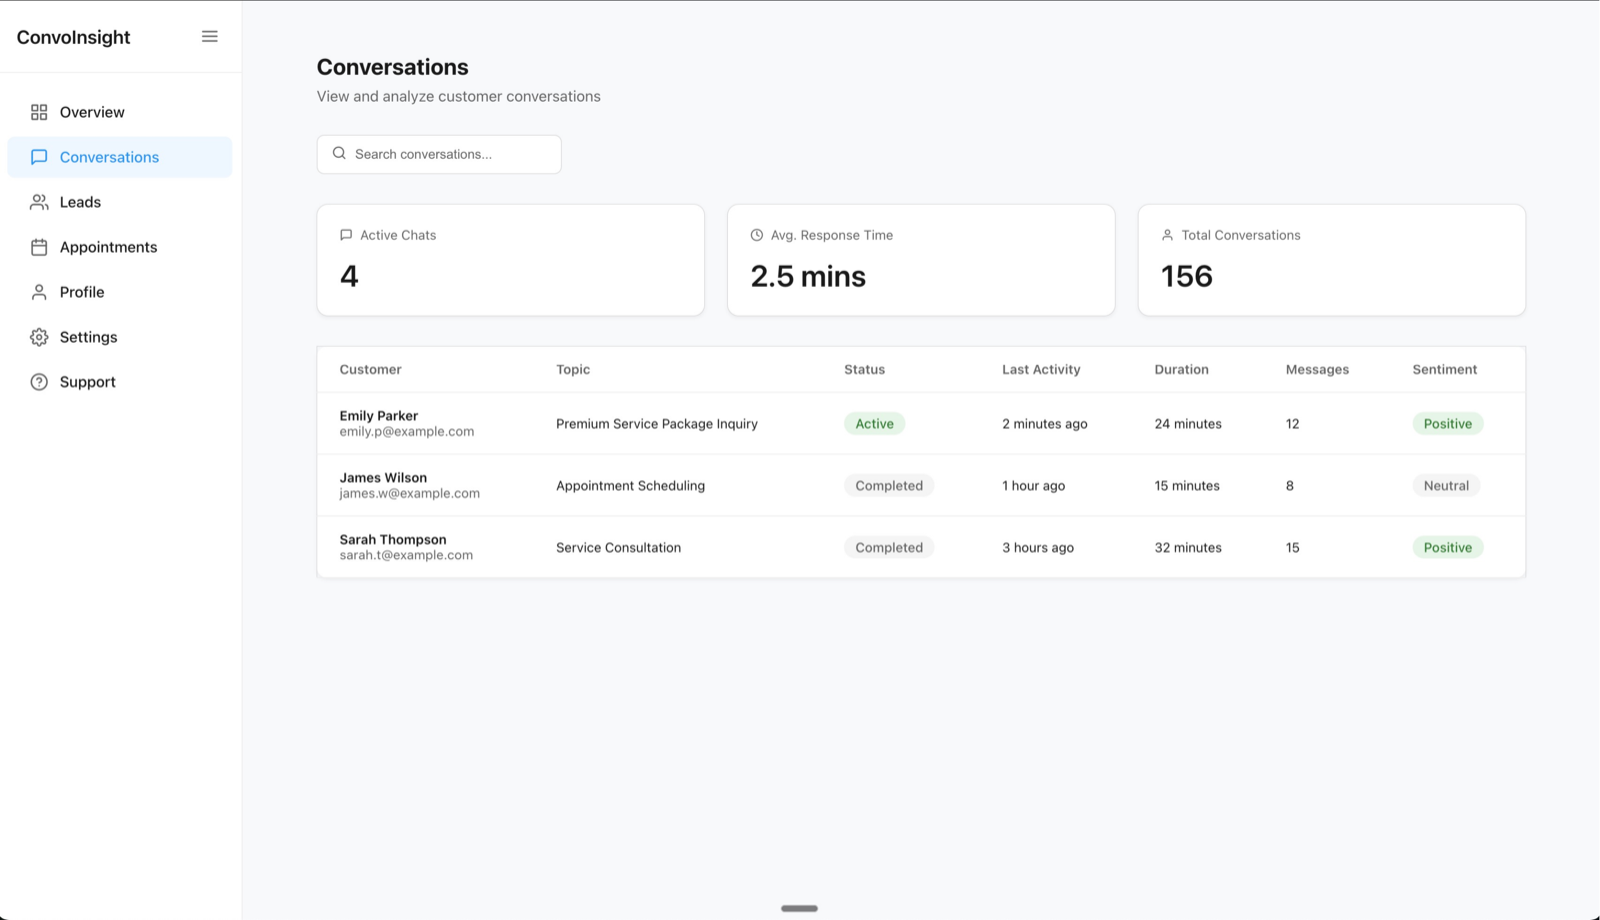1600x920 pixels.
Task: Open the Appointments page
Action: [x=120, y=247]
